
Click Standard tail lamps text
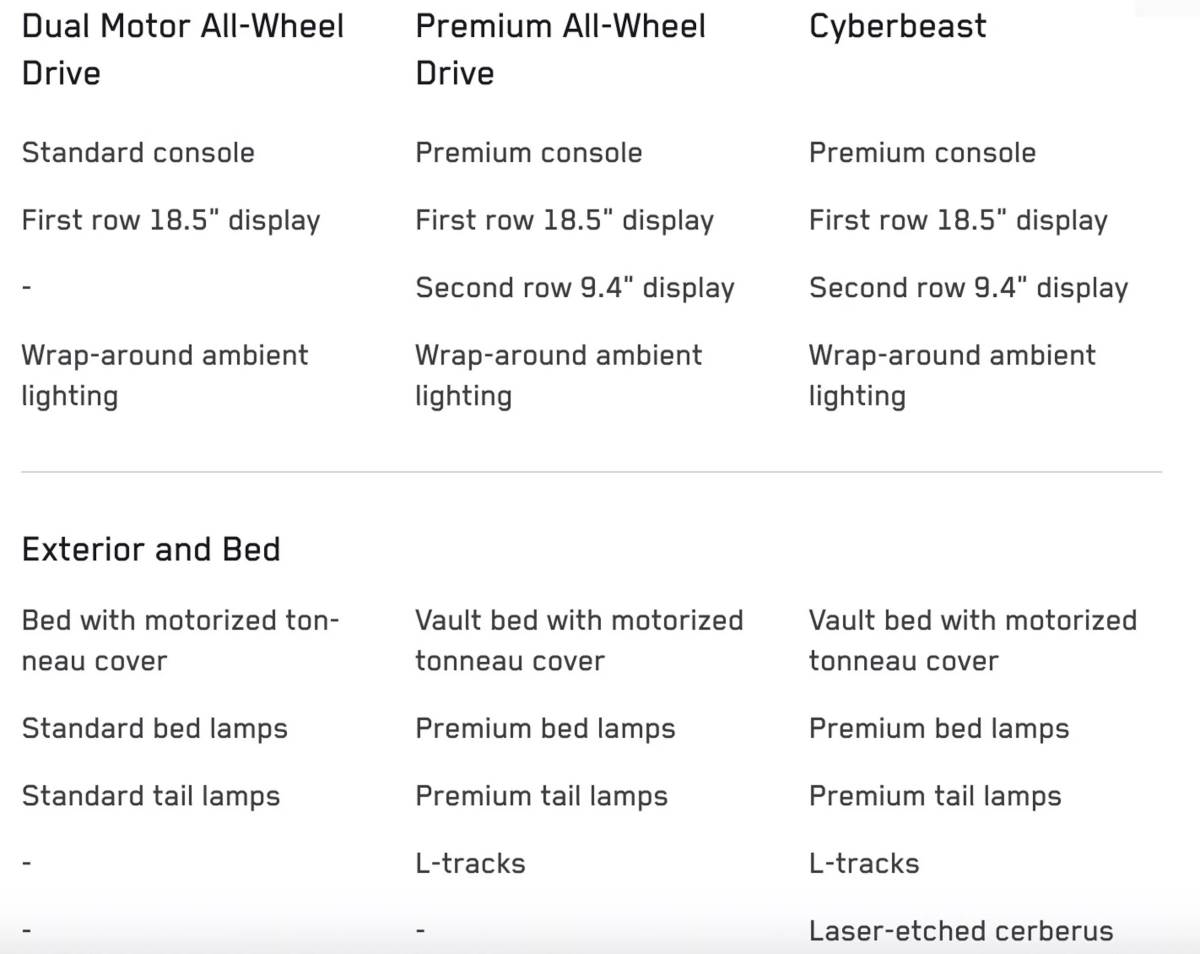pos(151,796)
